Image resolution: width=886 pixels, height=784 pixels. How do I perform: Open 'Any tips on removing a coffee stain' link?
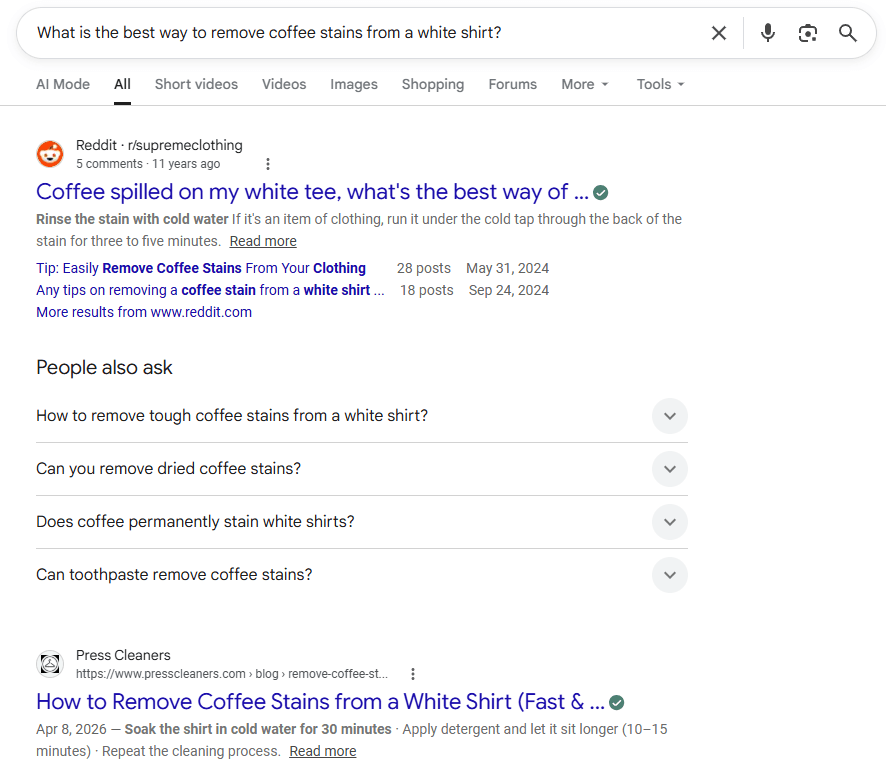pyautogui.click(x=210, y=290)
